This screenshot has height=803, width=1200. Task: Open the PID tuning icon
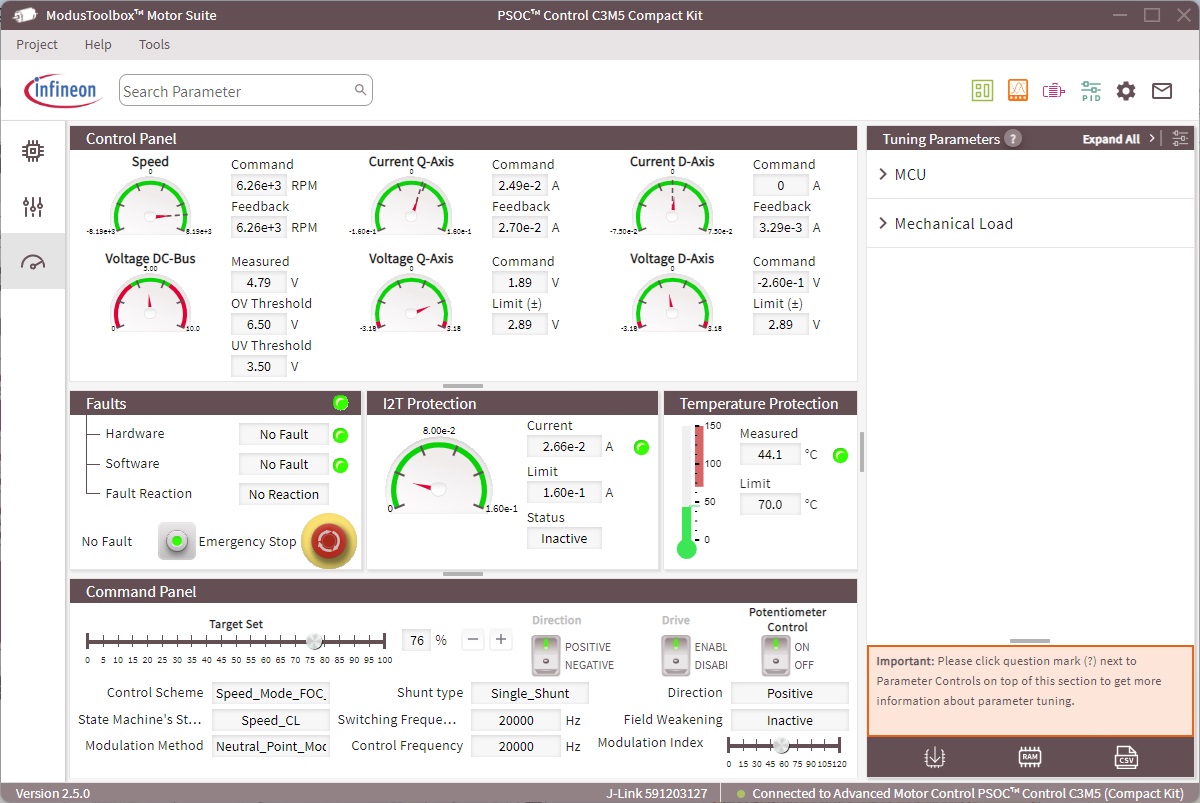point(1090,91)
